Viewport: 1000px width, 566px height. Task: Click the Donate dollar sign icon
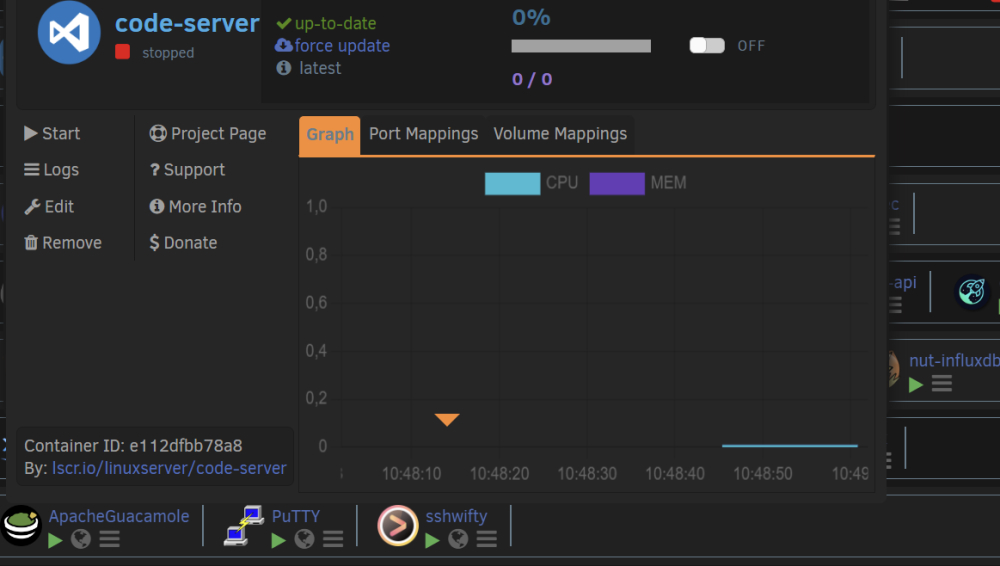click(x=154, y=243)
